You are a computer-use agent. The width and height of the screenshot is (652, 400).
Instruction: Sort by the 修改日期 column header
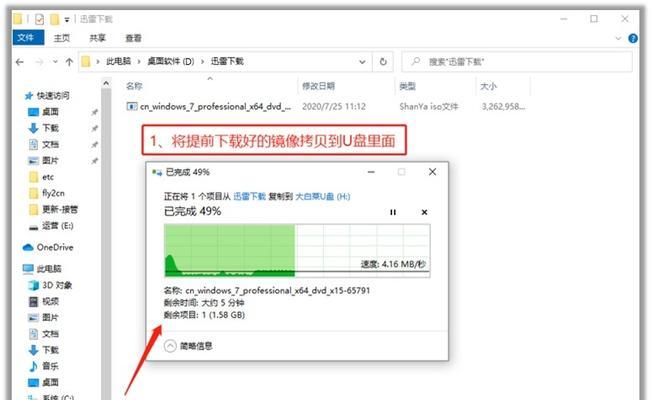coord(318,86)
